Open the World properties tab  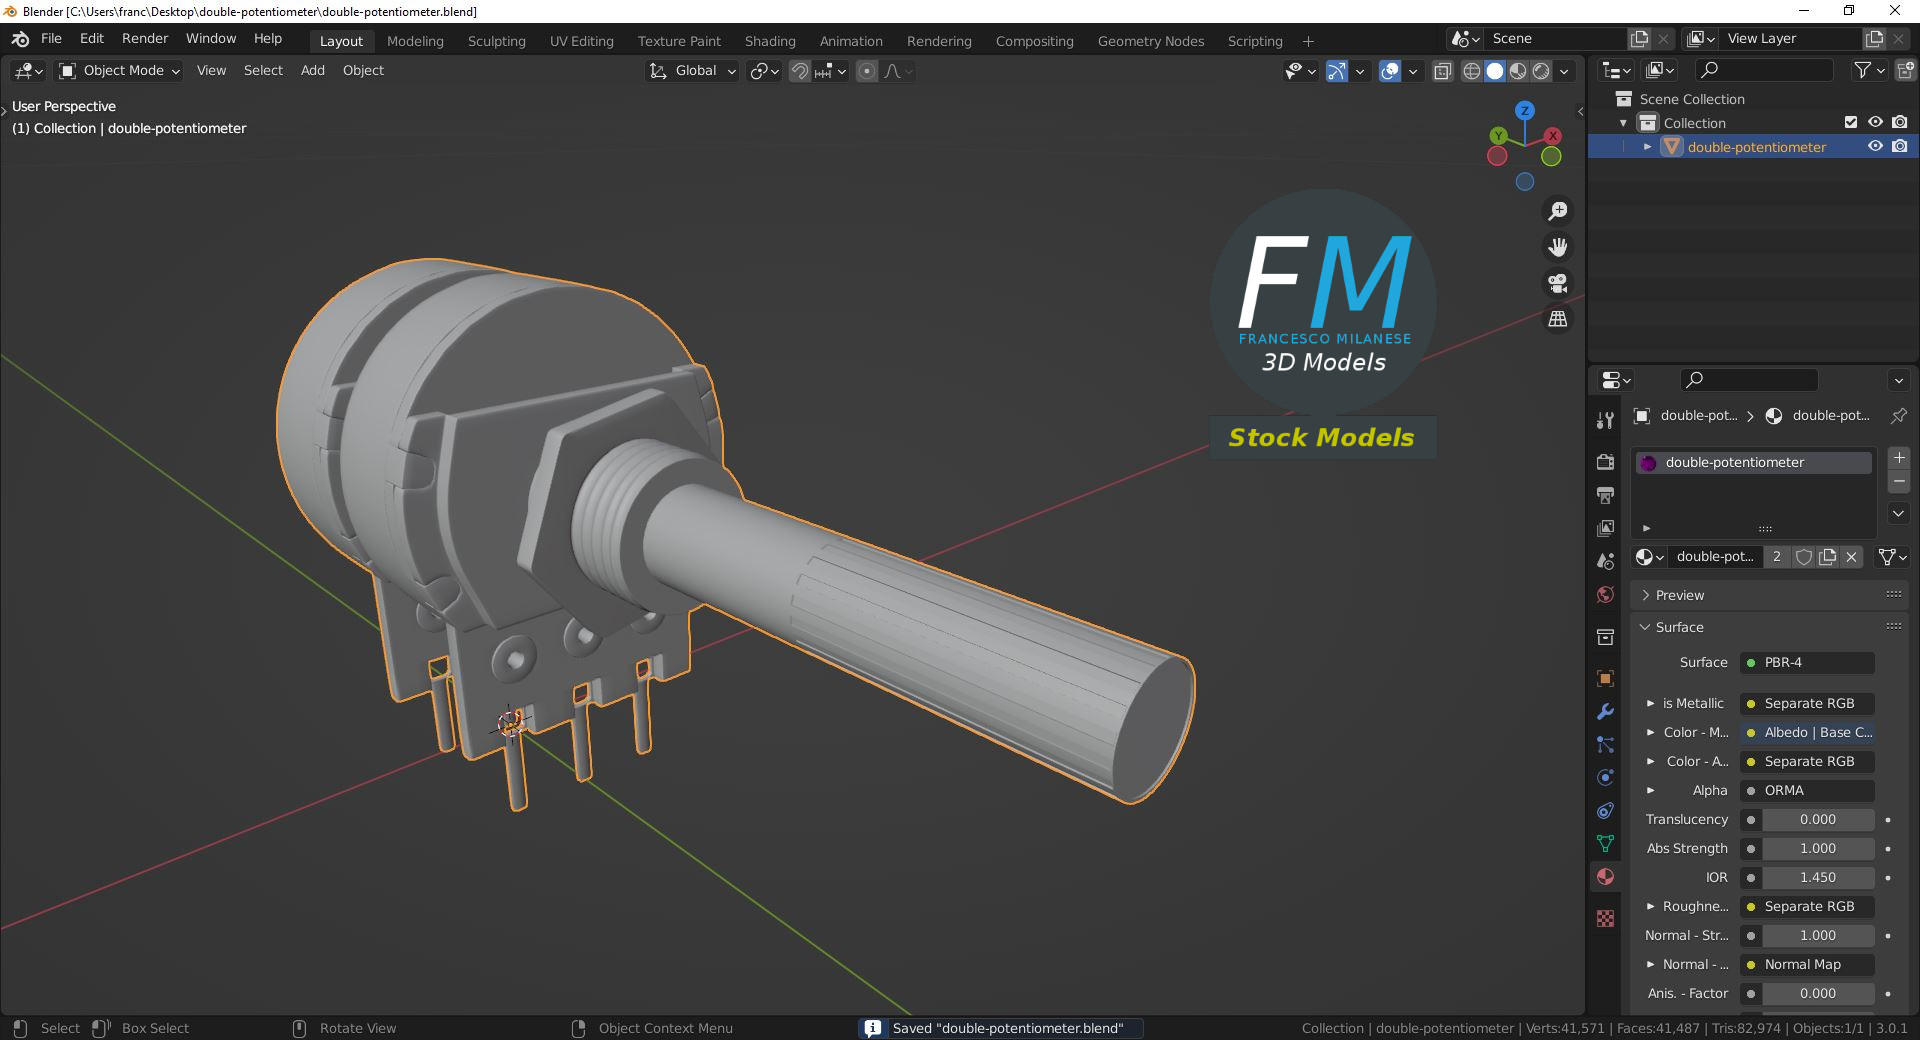tap(1605, 595)
